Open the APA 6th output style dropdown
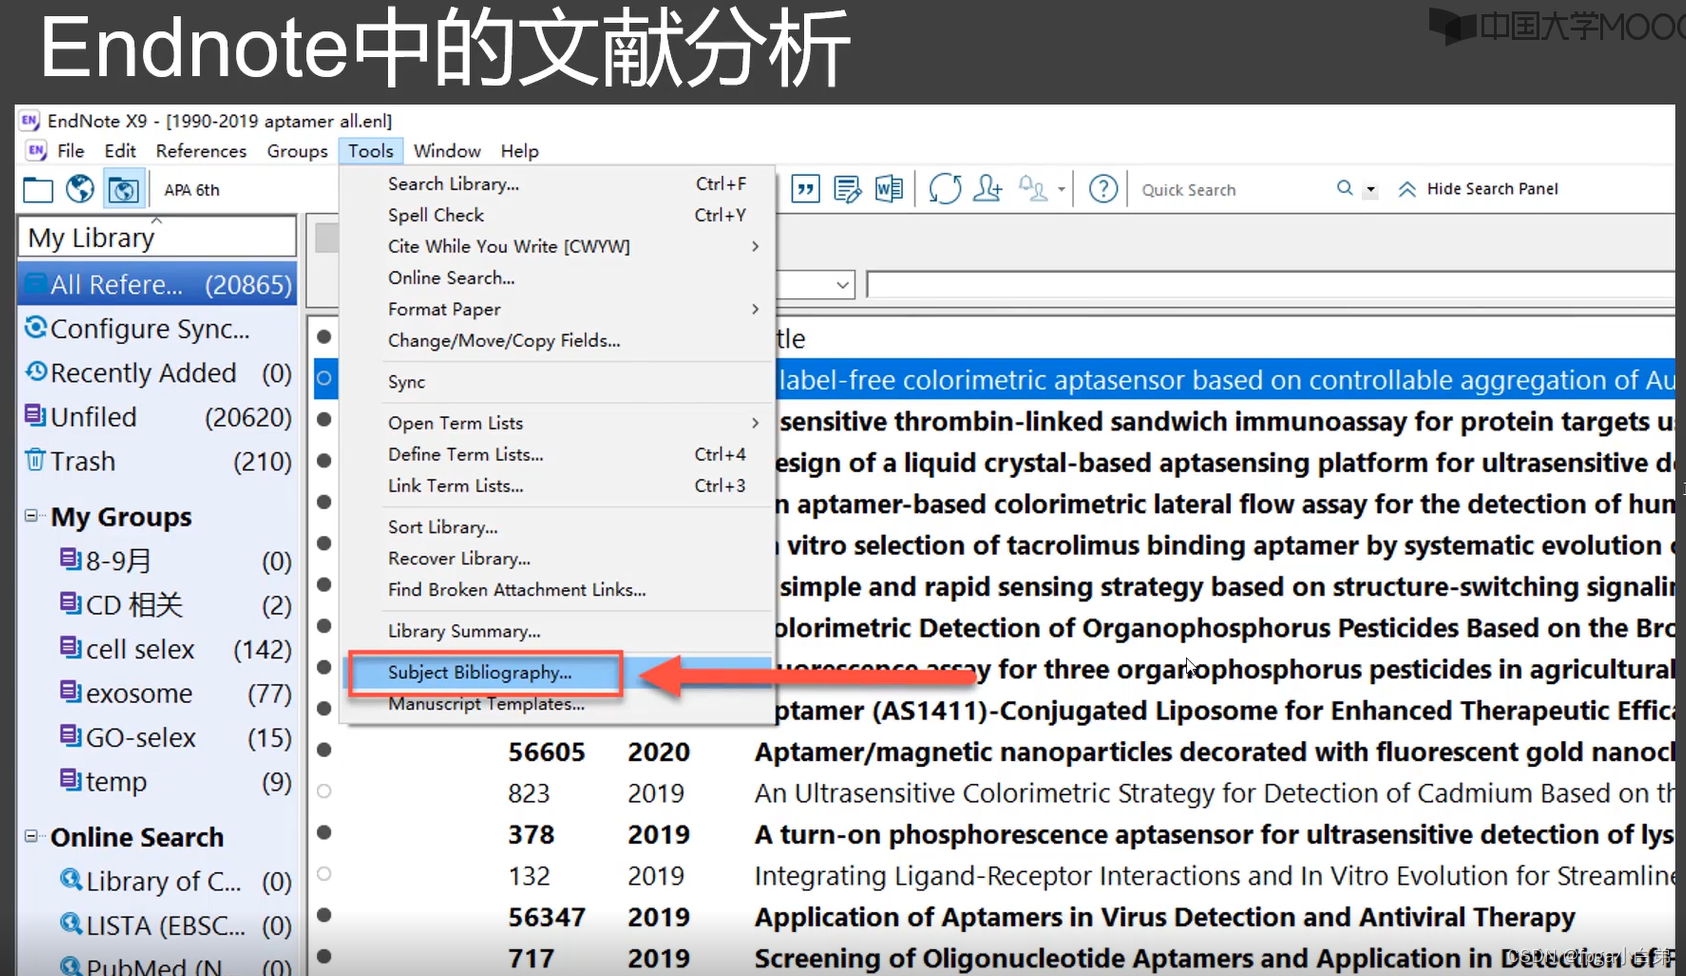 [192, 190]
